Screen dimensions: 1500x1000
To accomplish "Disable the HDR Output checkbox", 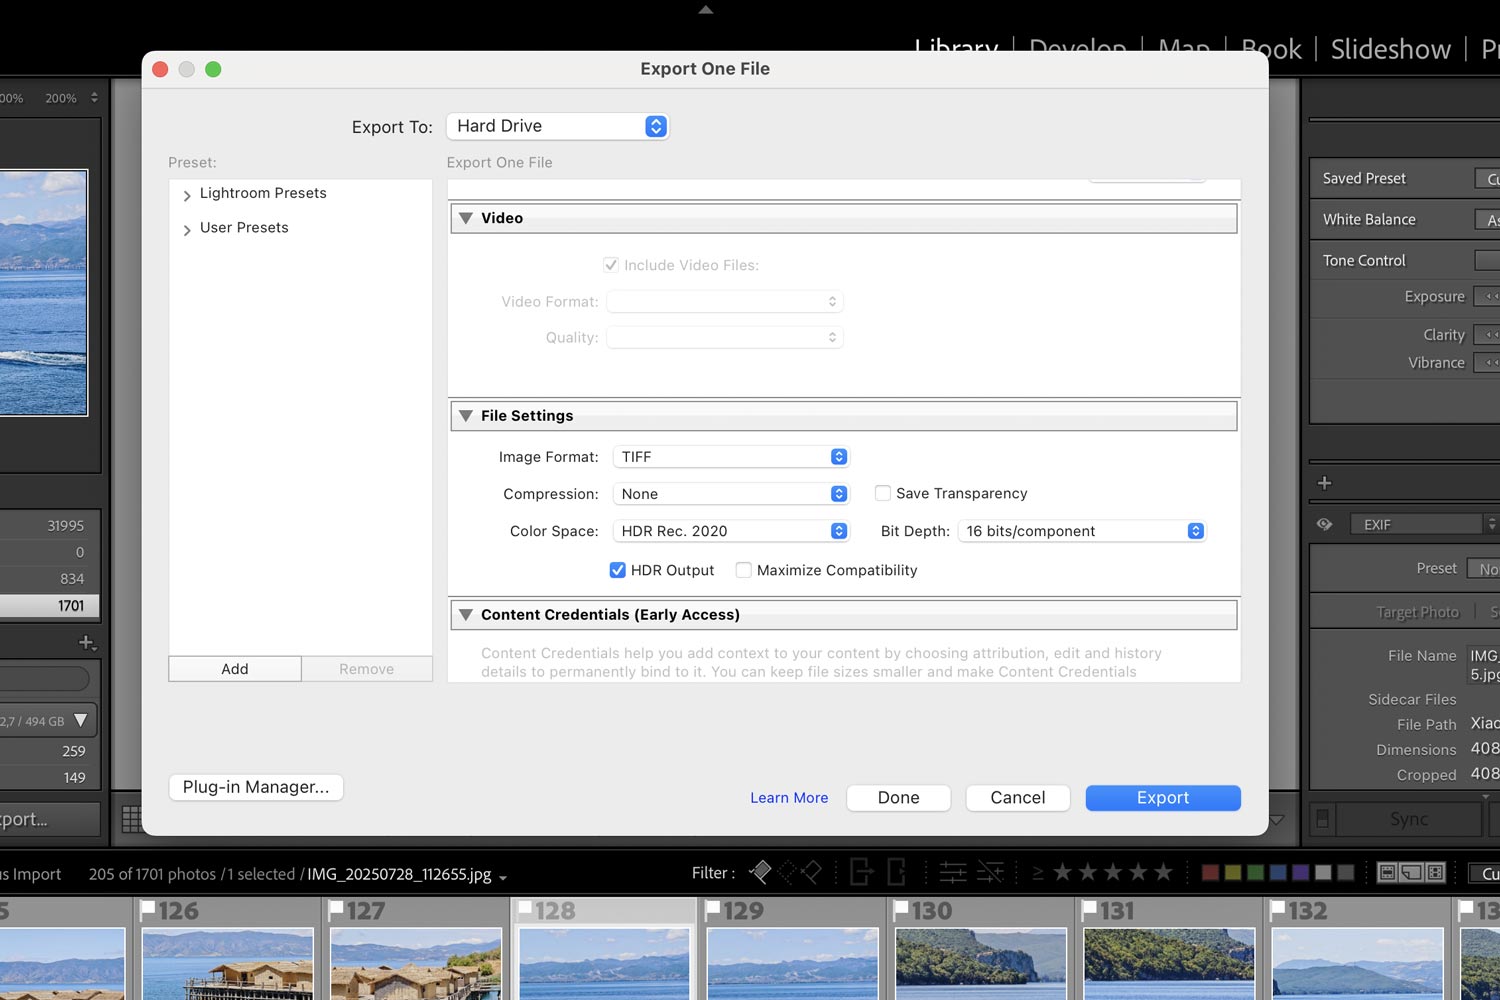I will (x=618, y=570).
